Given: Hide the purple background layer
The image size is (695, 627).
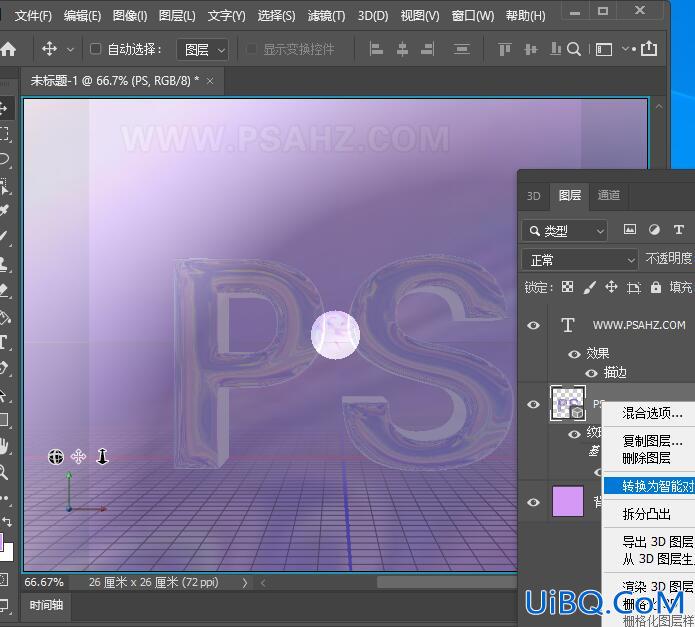Looking at the screenshot, I should click(x=534, y=502).
